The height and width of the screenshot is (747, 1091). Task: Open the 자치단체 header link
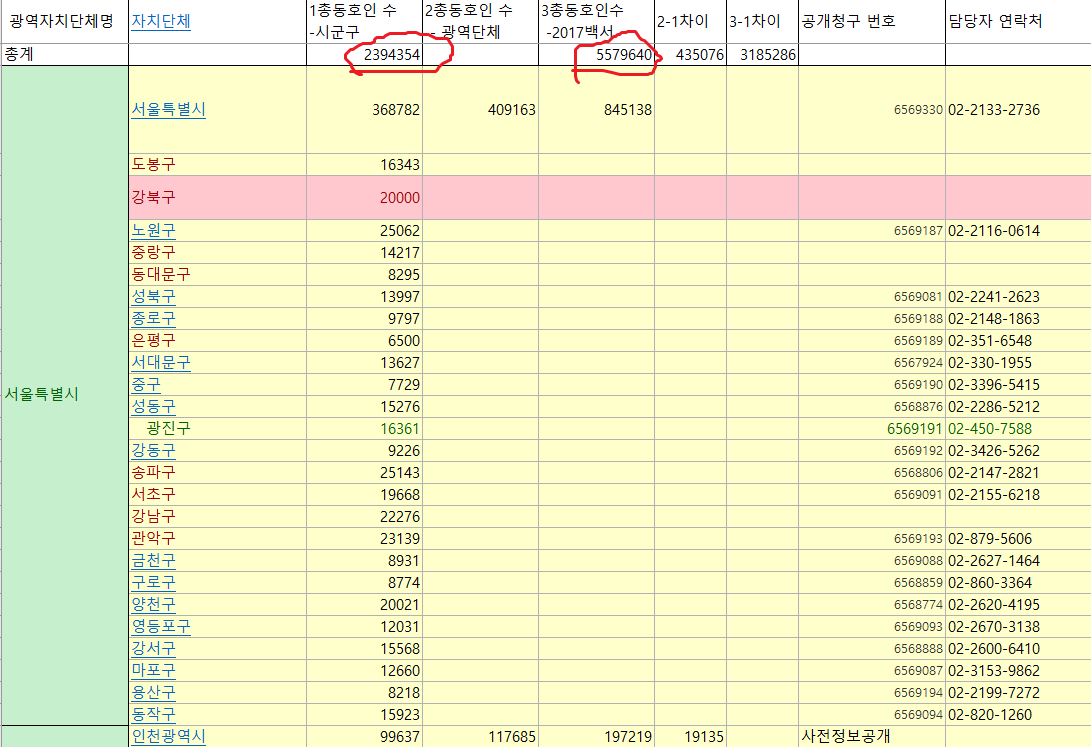[161, 21]
